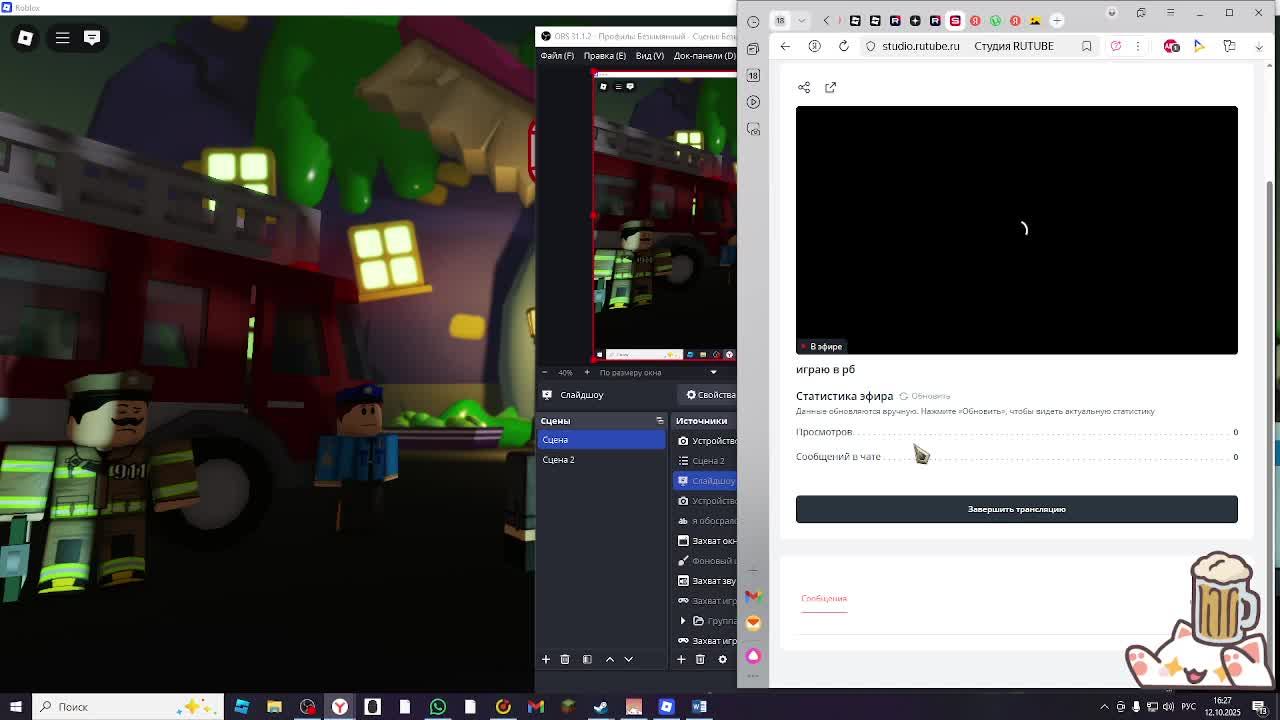Open Yandex Browser from taskbar
The width and height of the screenshot is (1280, 720).
click(340, 707)
